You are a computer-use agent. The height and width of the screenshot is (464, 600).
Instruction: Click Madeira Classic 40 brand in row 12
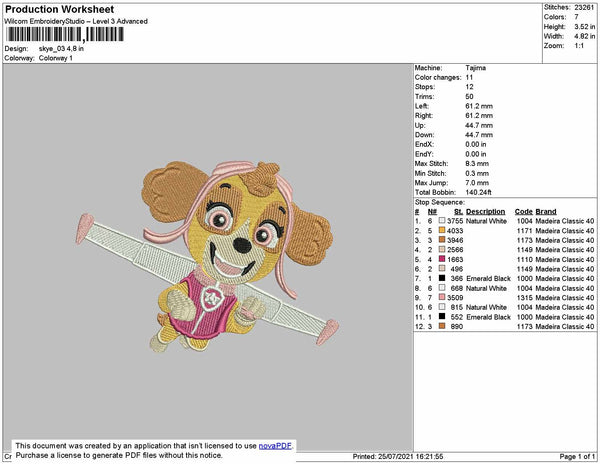[565, 326]
